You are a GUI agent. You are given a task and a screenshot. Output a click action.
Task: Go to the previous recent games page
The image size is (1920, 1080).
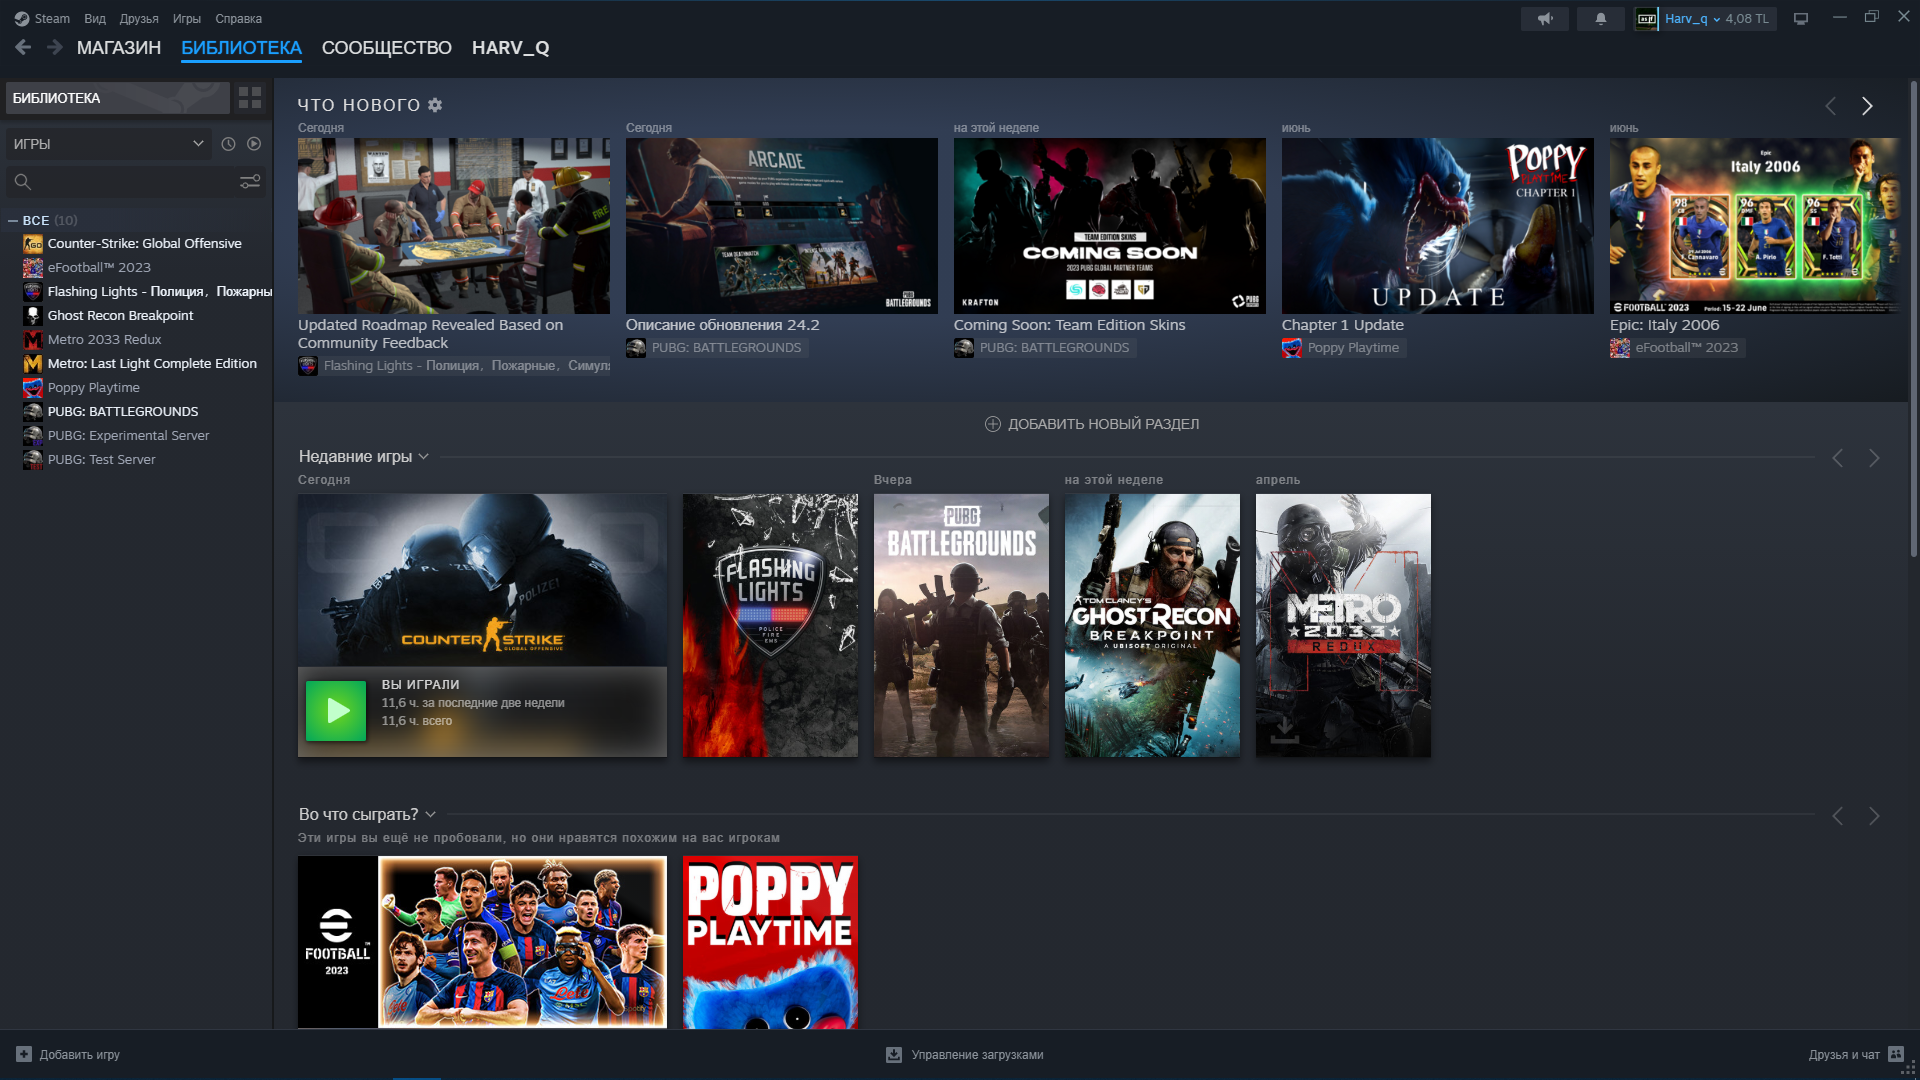(1837, 458)
